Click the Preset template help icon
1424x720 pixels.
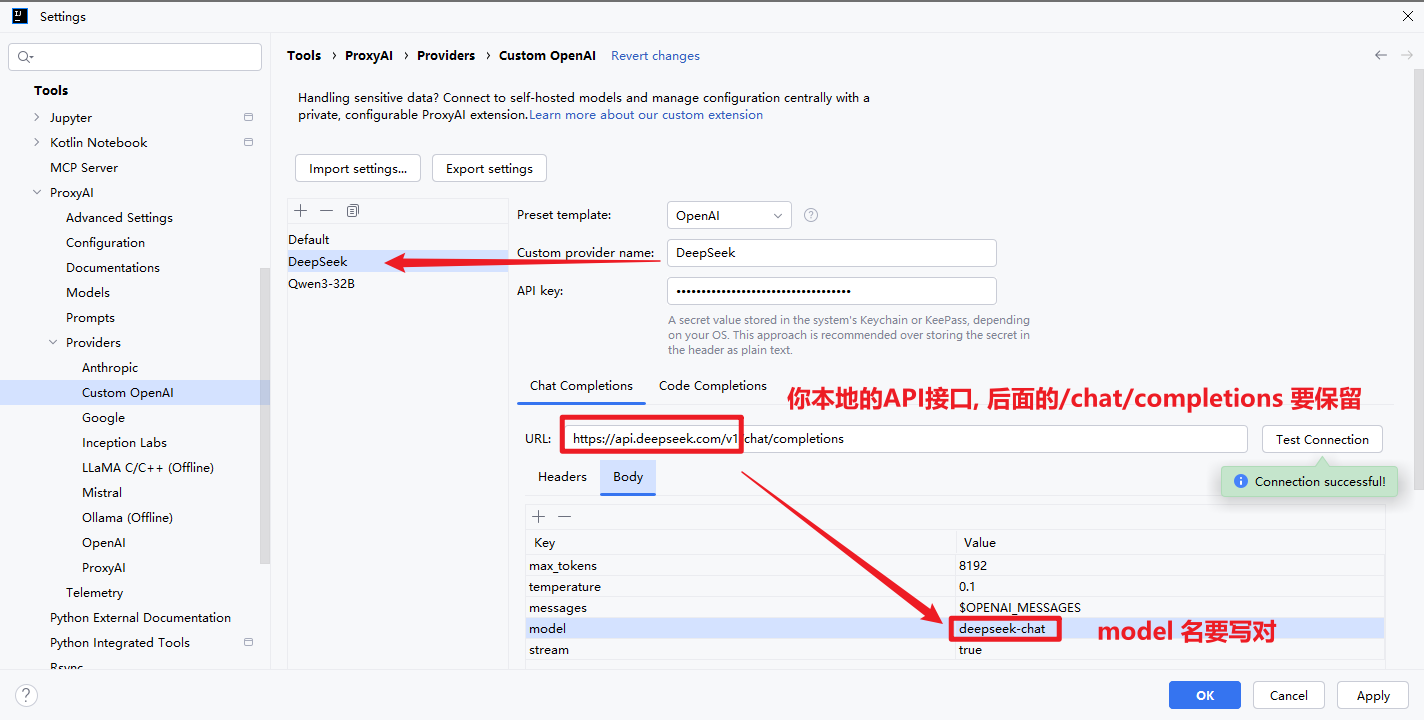811,215
